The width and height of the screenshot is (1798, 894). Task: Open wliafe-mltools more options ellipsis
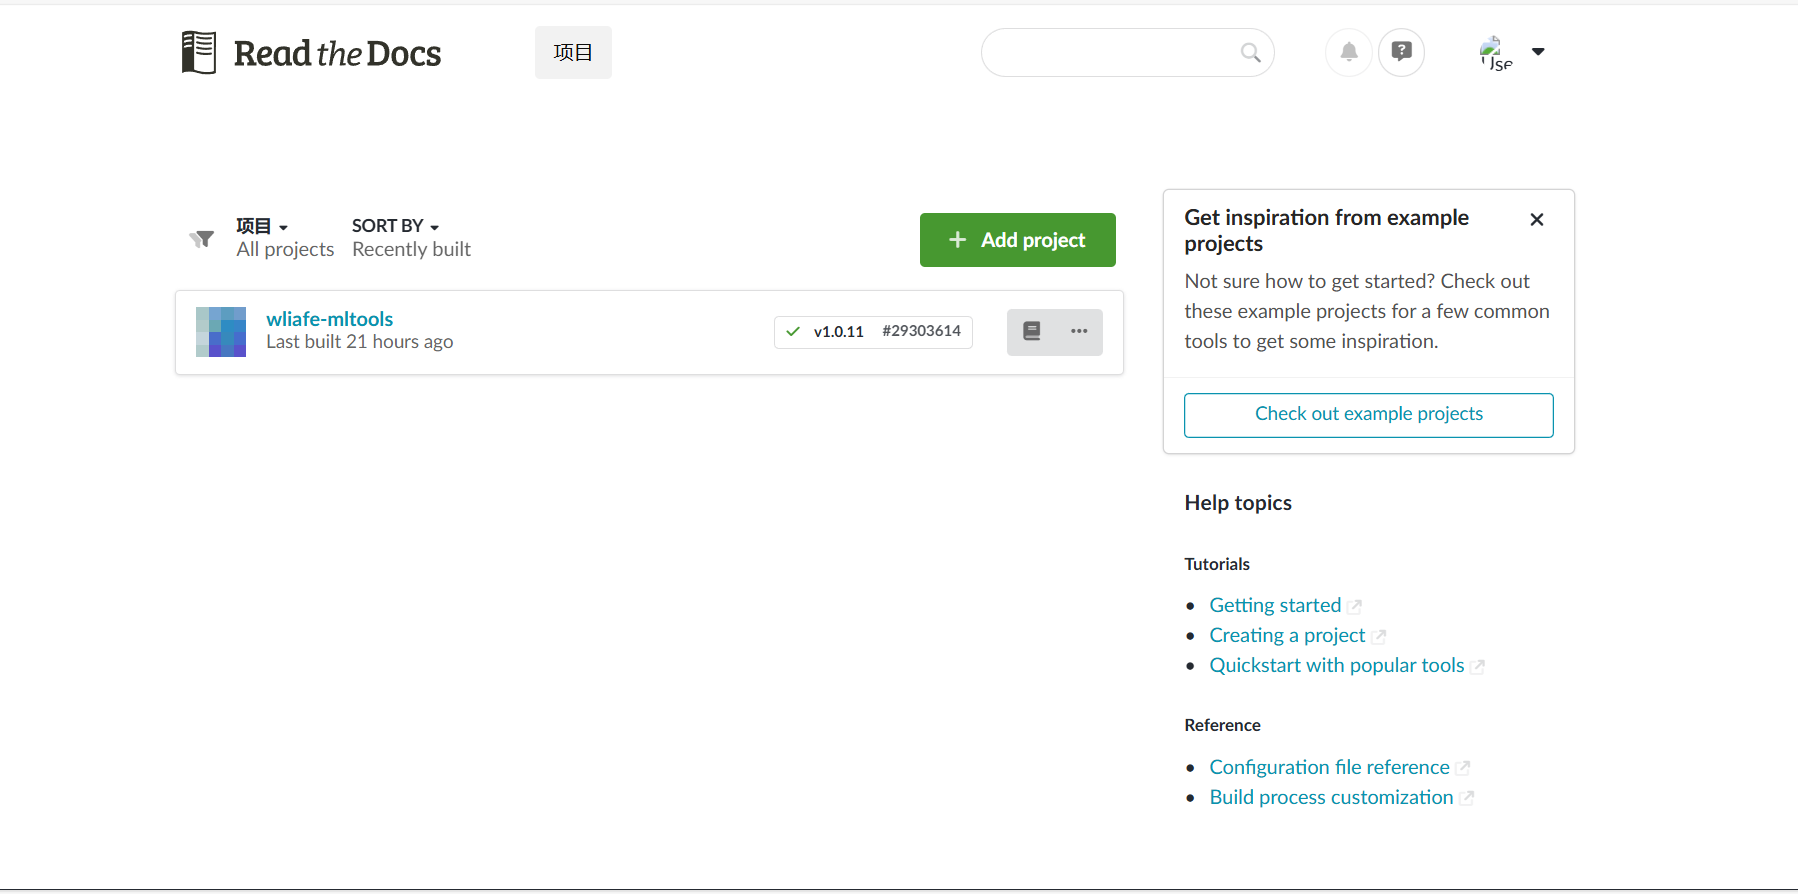[1079, 332]
